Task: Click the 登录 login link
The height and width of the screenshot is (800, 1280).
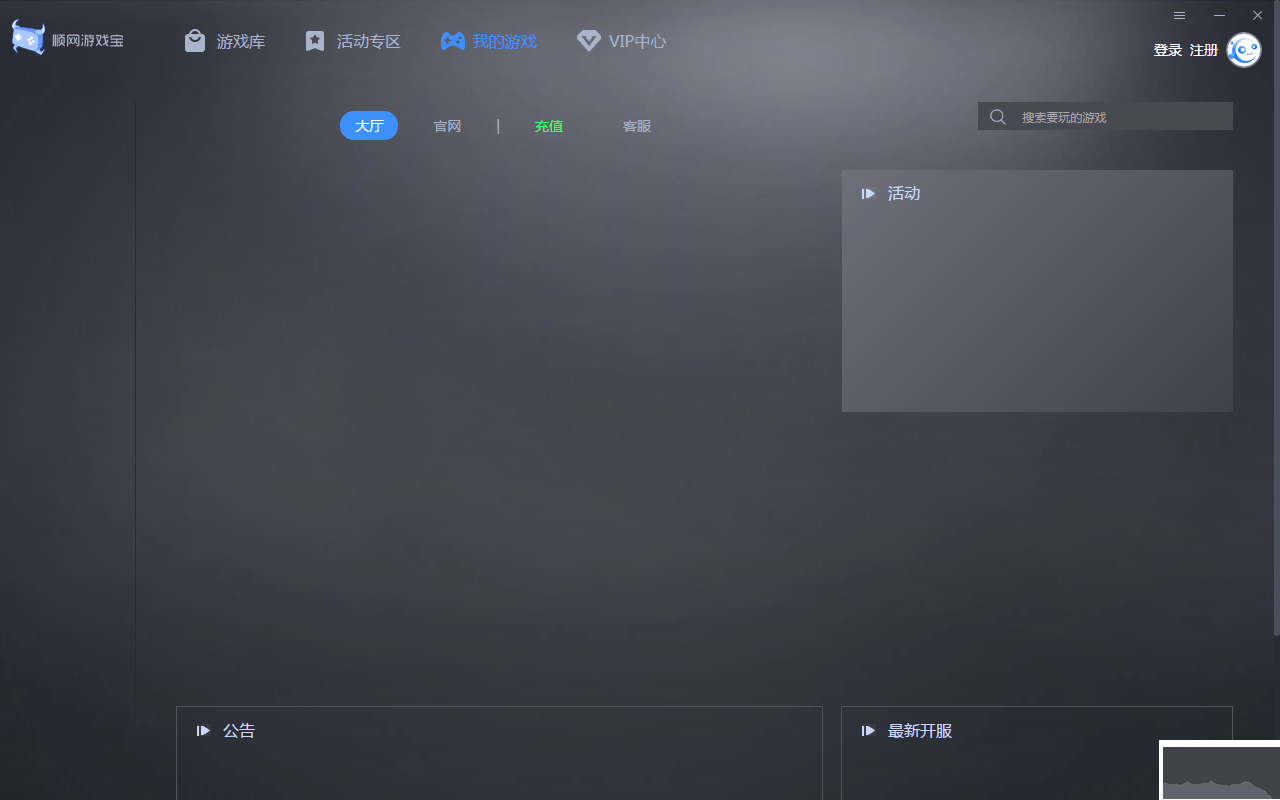Action: [1167, 49]
